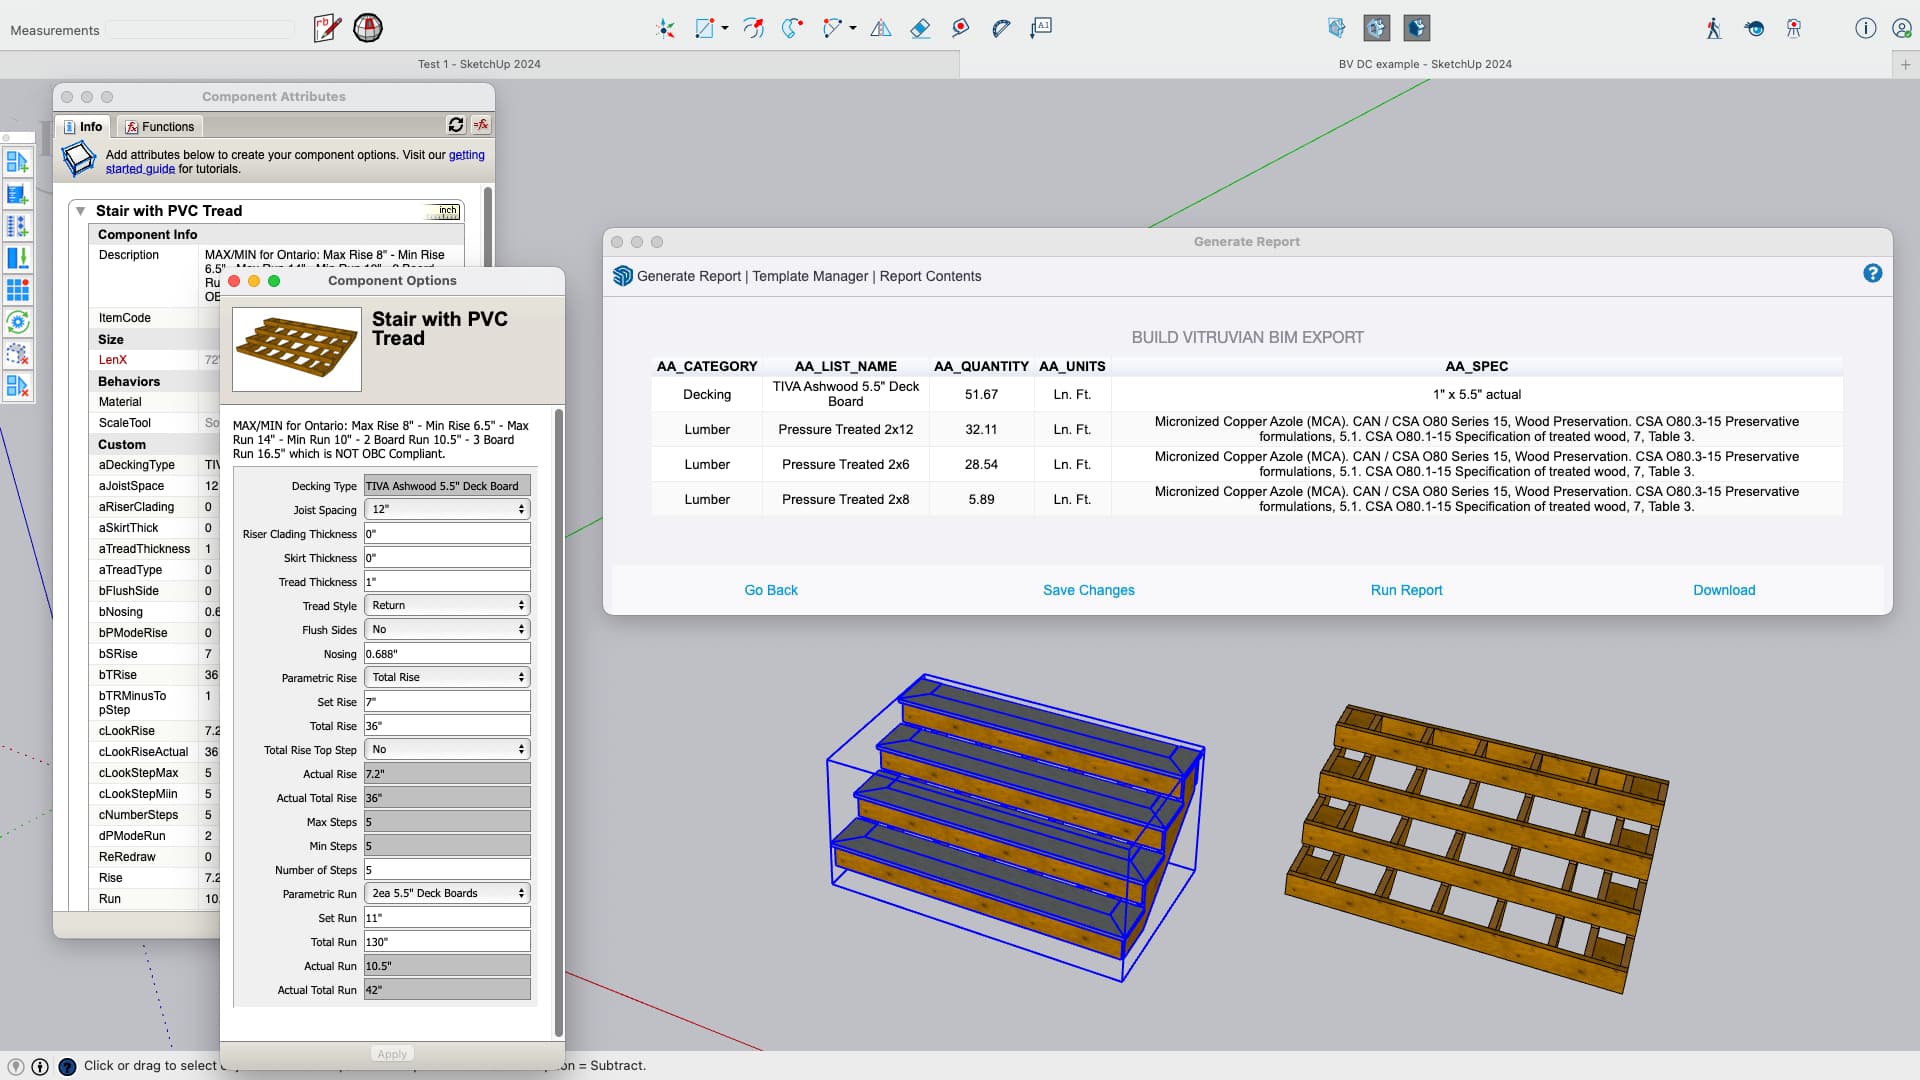Select the Text label tool icon

(1041, 28)
